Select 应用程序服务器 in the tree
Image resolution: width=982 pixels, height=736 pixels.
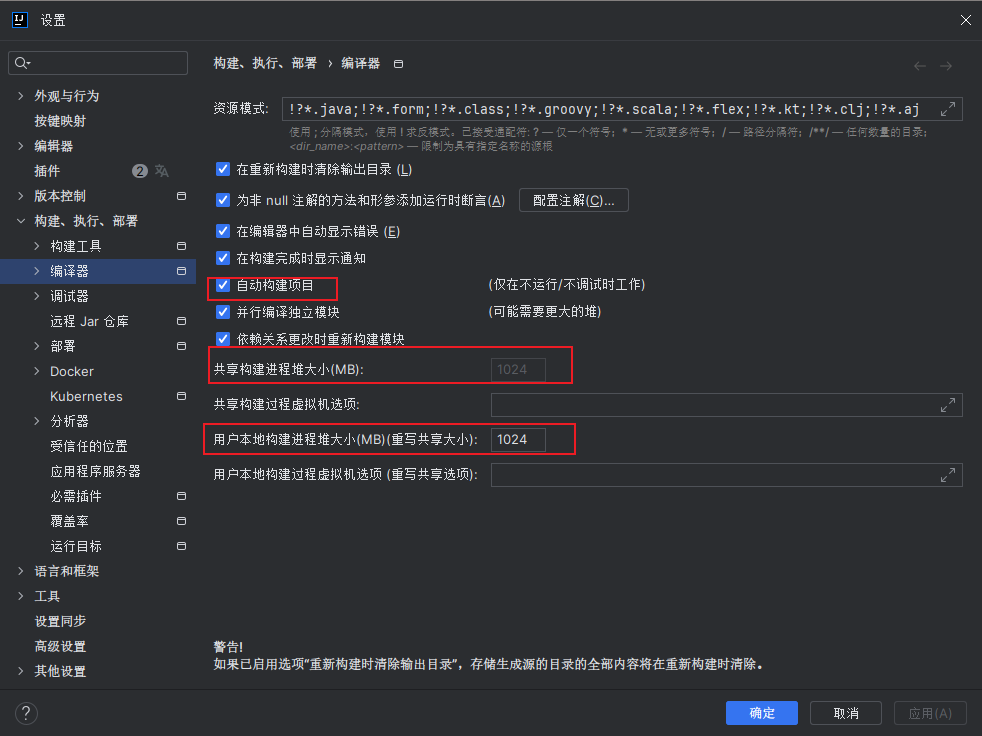95,471
